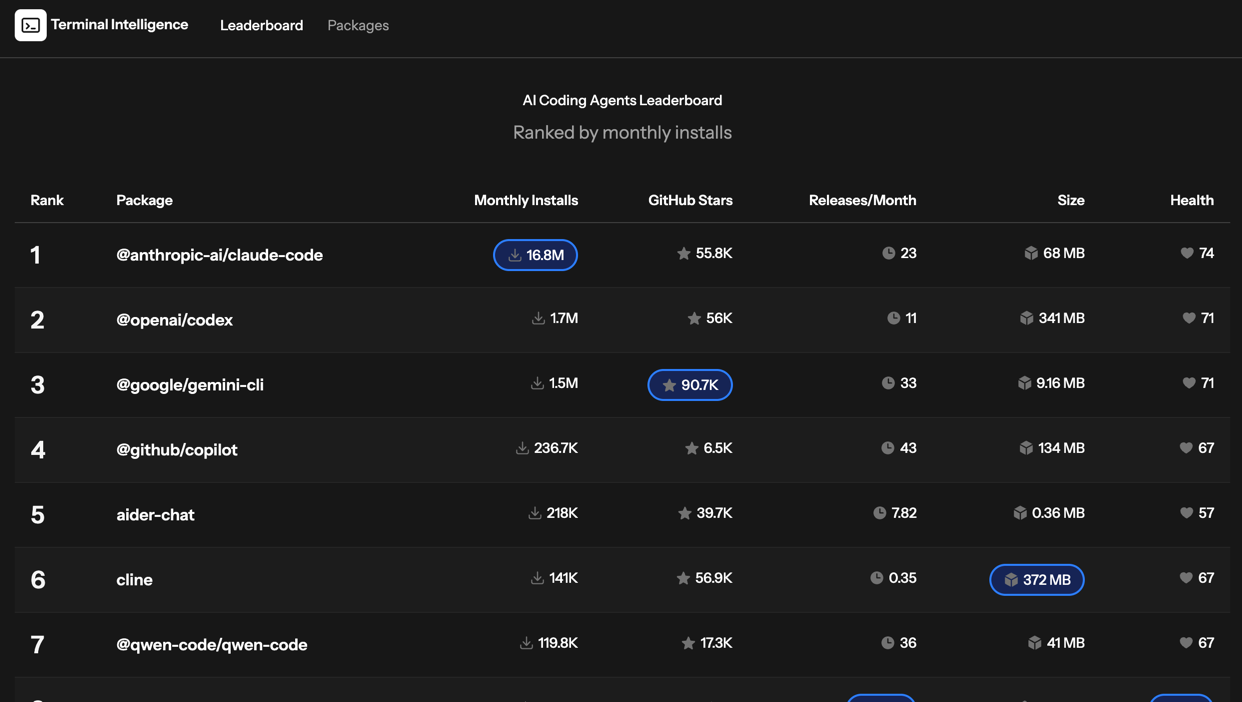
Task: Click the download icon in claude-code's installs badge
Action: tap(514, 255)
